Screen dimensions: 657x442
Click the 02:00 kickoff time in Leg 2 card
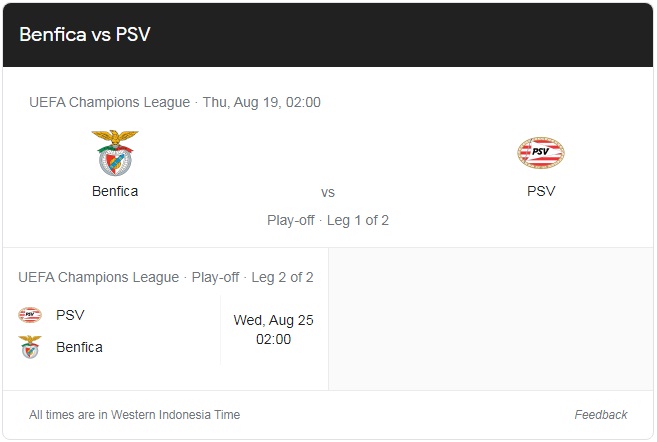click(273, 339)
